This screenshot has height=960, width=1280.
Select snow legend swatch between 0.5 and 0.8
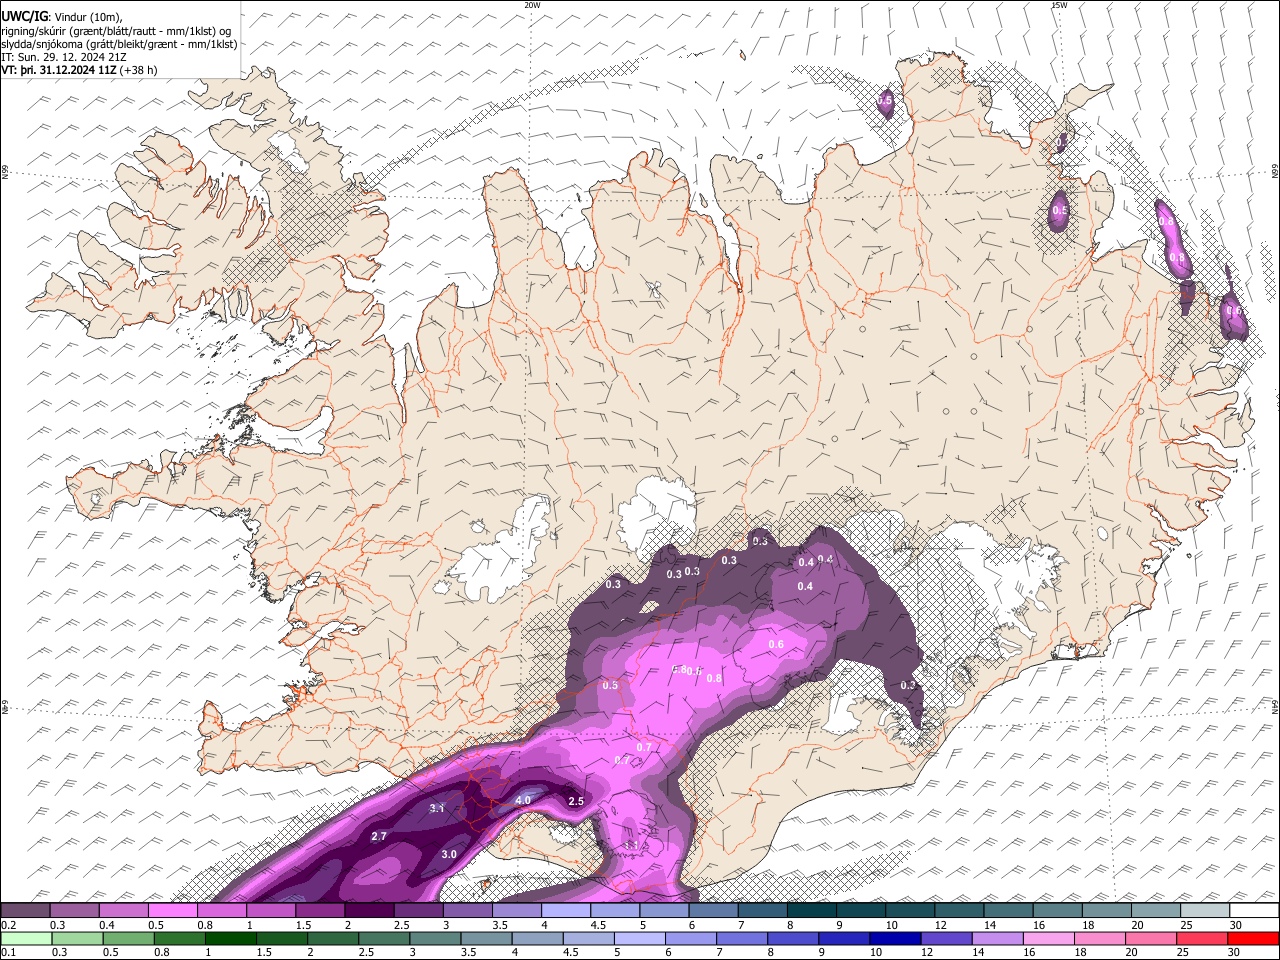(173, 911)
